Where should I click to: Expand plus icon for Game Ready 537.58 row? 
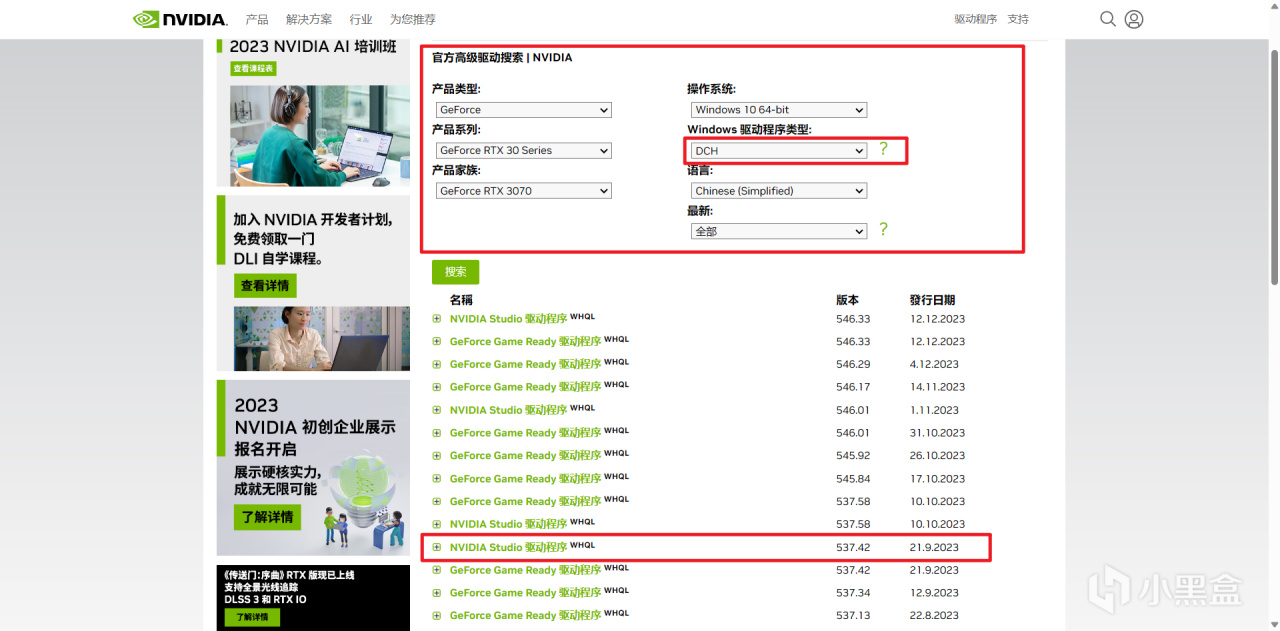pyautogui.click(x=437, y=501)
